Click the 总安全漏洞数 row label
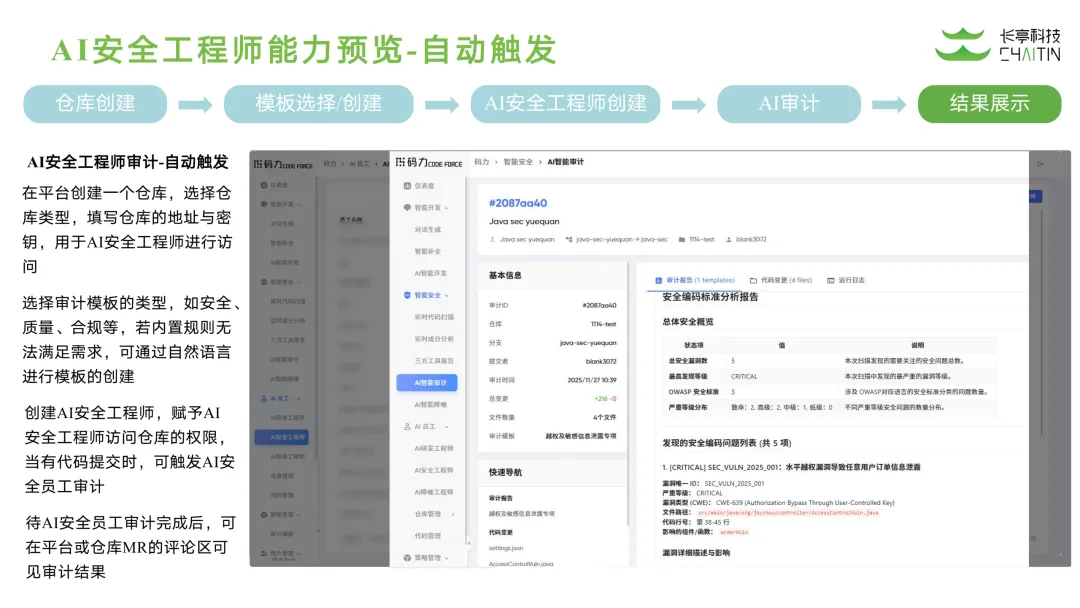The image size is (1080, 608). [687, 361]
